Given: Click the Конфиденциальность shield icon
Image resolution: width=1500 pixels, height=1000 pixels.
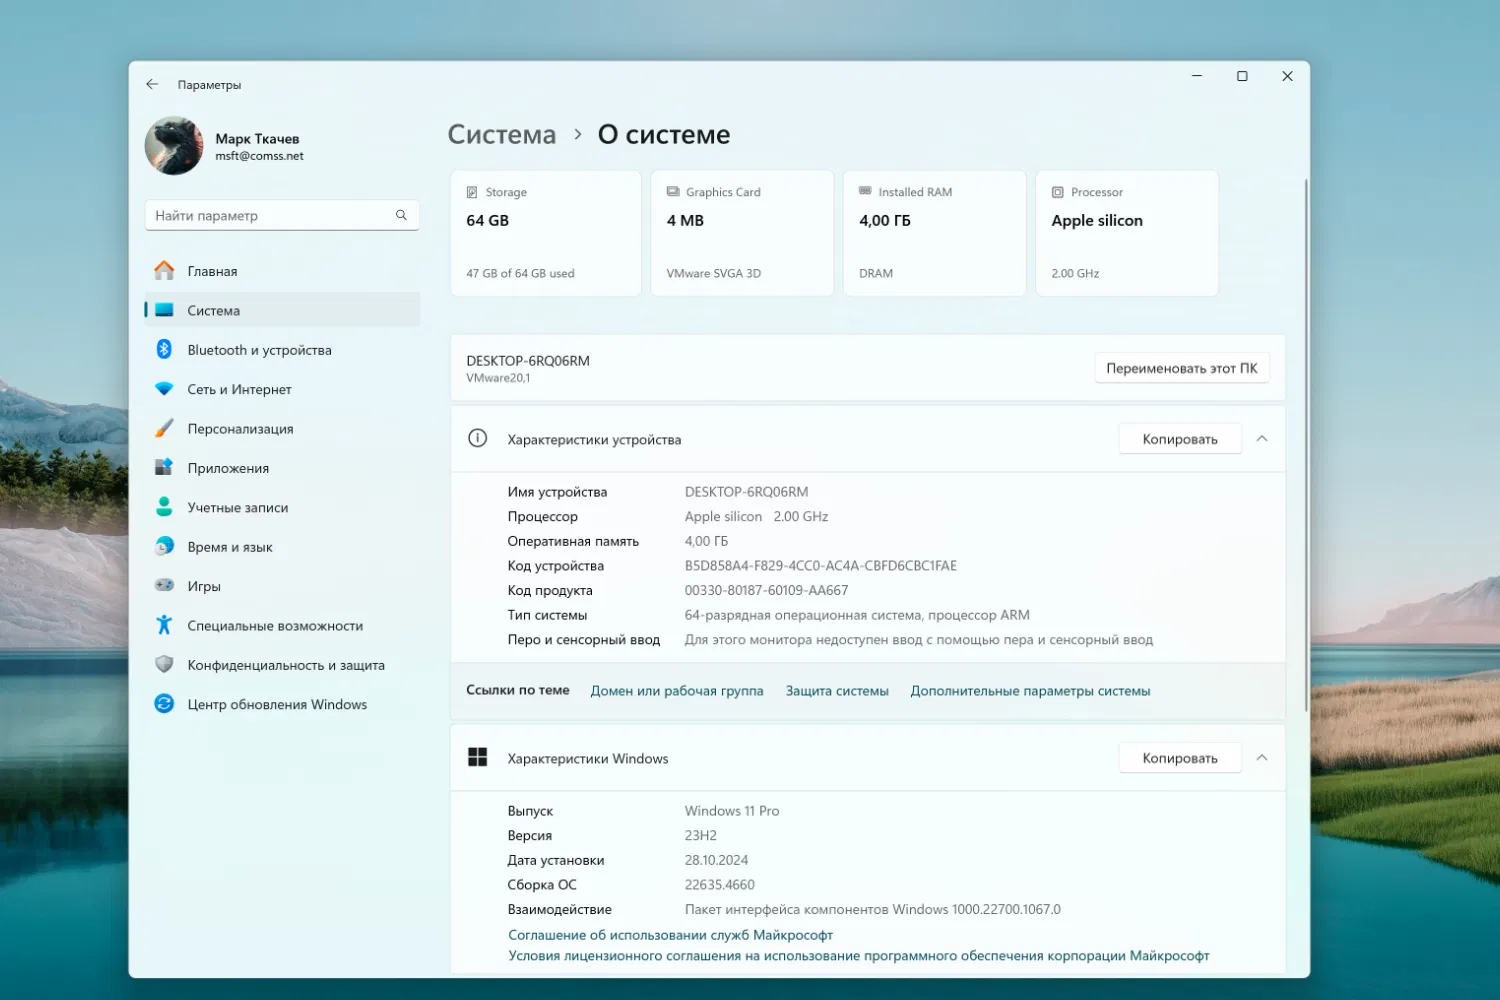Looking at the screenshot, I should pyautogui.click(x=164, y=664).
